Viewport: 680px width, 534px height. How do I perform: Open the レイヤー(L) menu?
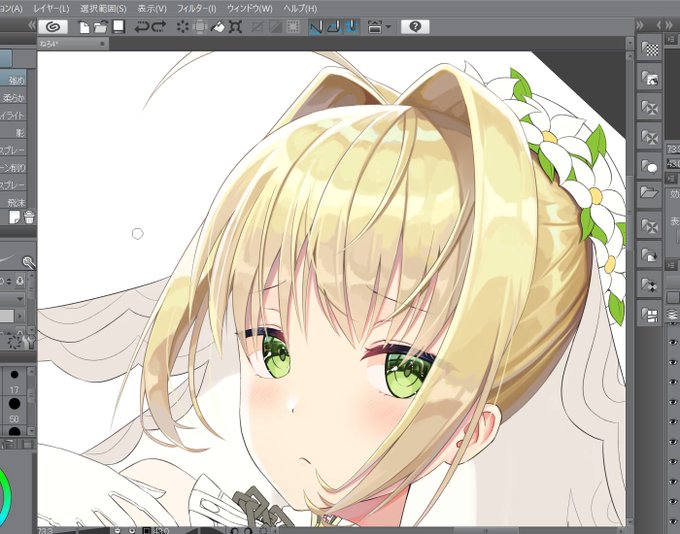coord(52,9)
